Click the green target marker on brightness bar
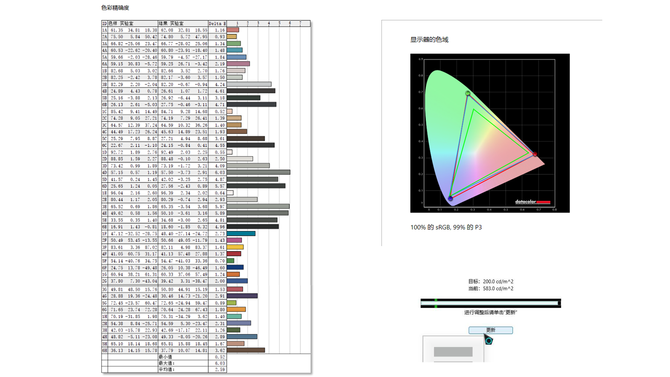The height and width of the screenshot is (377, 670). click(x=436, y=303)
